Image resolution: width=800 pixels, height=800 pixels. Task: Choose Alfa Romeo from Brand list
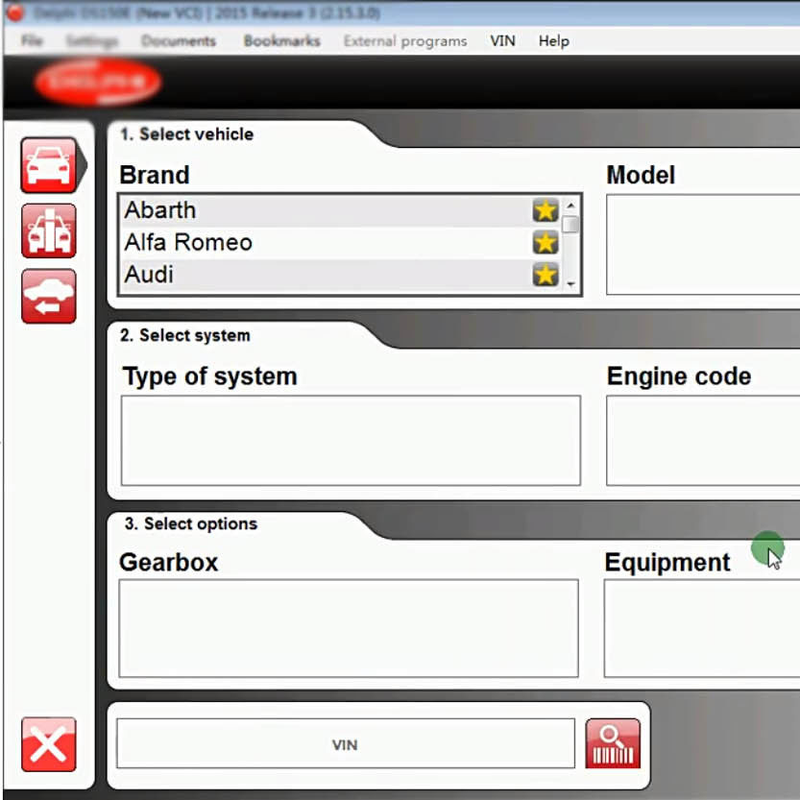(x=188, y=242)
